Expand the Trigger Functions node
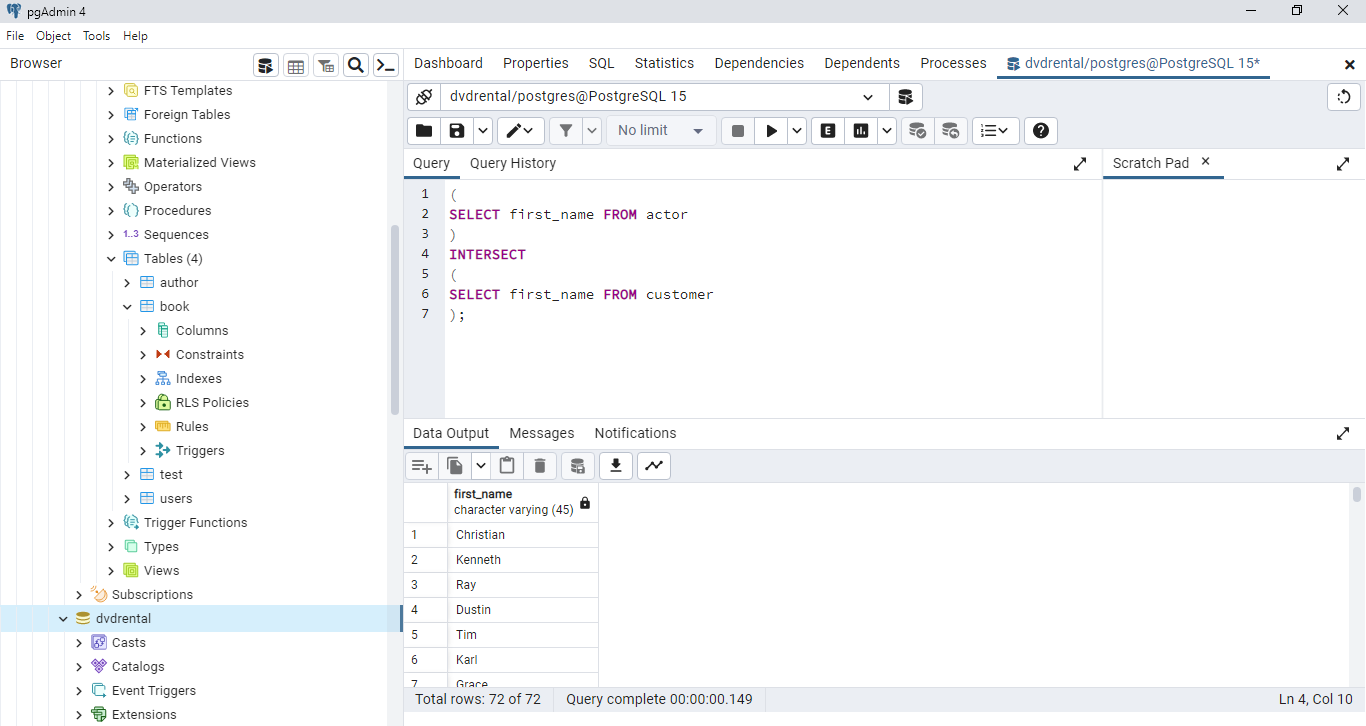The width and height of the screenshot is (1366, 726). (111, 523)
